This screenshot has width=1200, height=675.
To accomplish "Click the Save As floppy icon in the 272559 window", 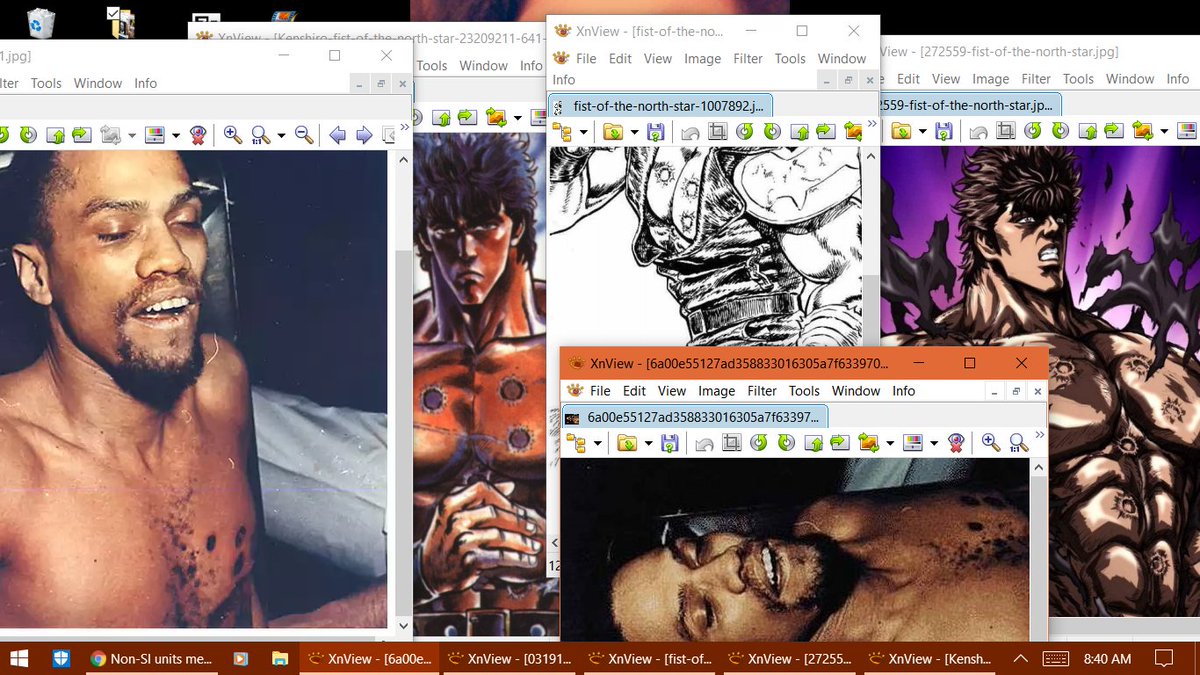I will click(944, 130).
